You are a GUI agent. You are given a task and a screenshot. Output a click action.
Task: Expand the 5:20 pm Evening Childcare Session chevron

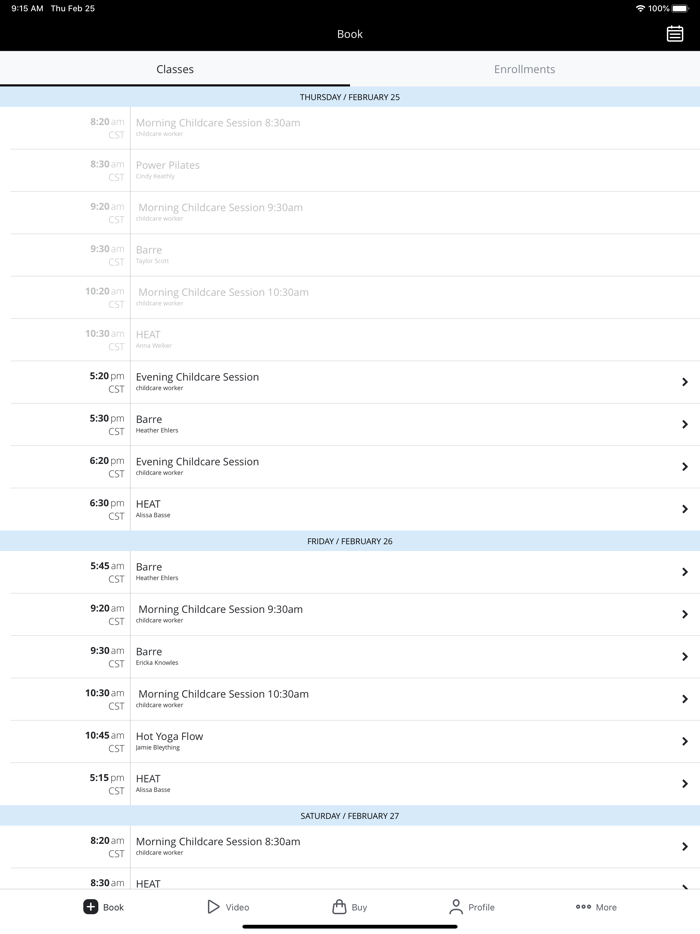(x=685, y=382)
